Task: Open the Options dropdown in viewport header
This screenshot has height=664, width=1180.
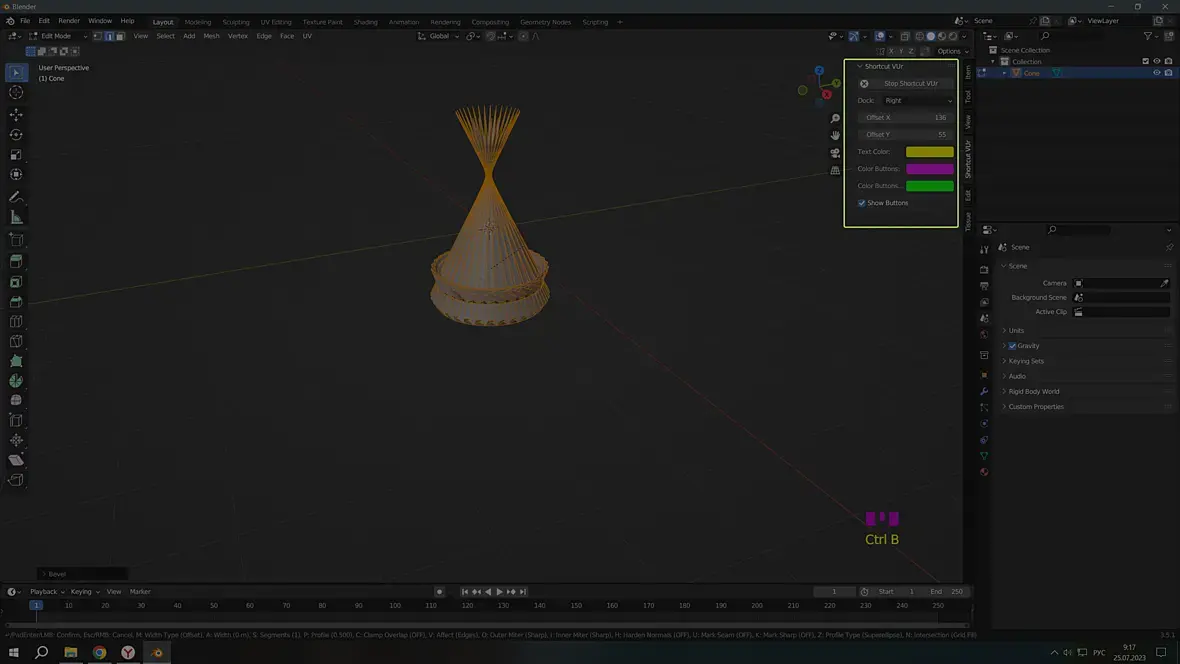Action: (952, 51)
